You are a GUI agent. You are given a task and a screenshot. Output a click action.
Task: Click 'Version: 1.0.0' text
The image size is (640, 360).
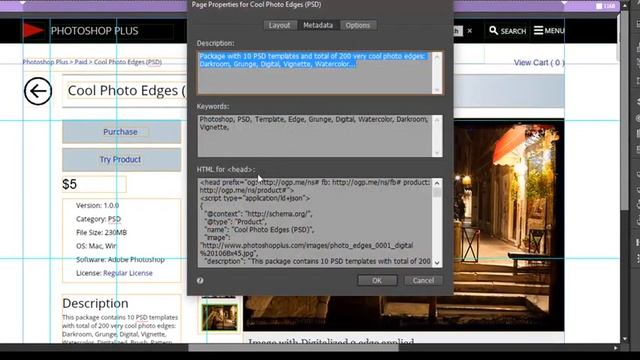click(x=98, y=205)
